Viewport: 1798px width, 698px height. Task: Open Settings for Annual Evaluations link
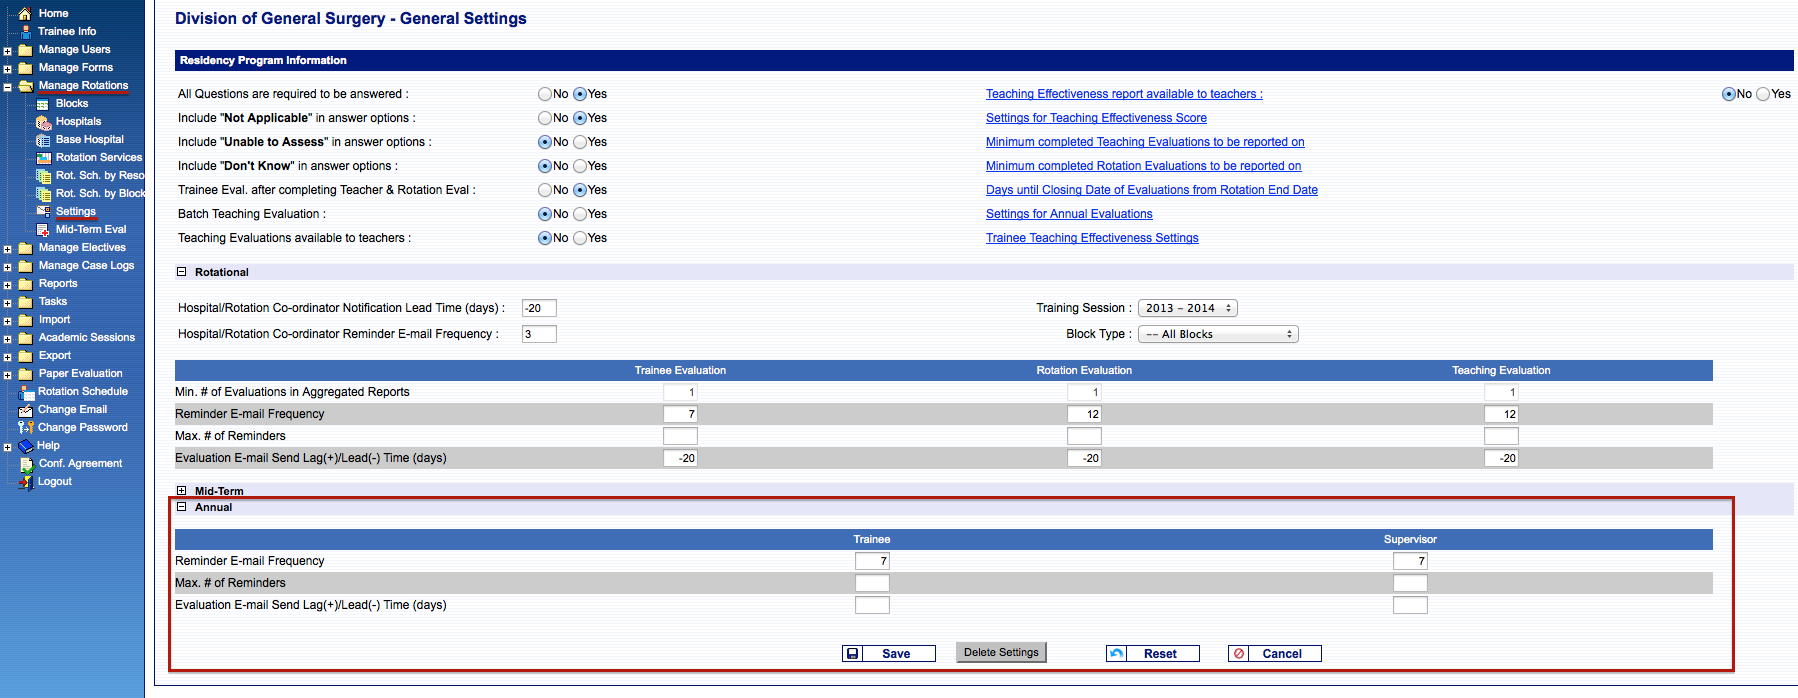[1069, 214]
